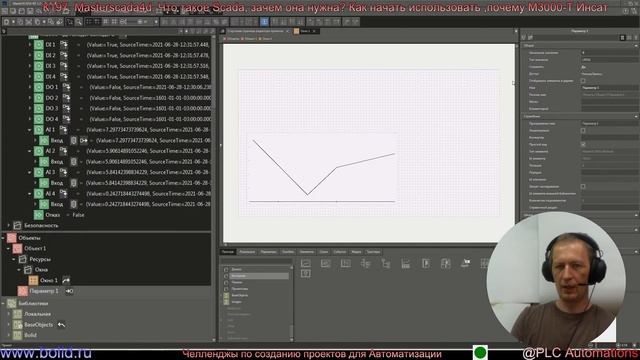Click the new-document icon at toolbar start
The image size is (640, 360).
7,22
